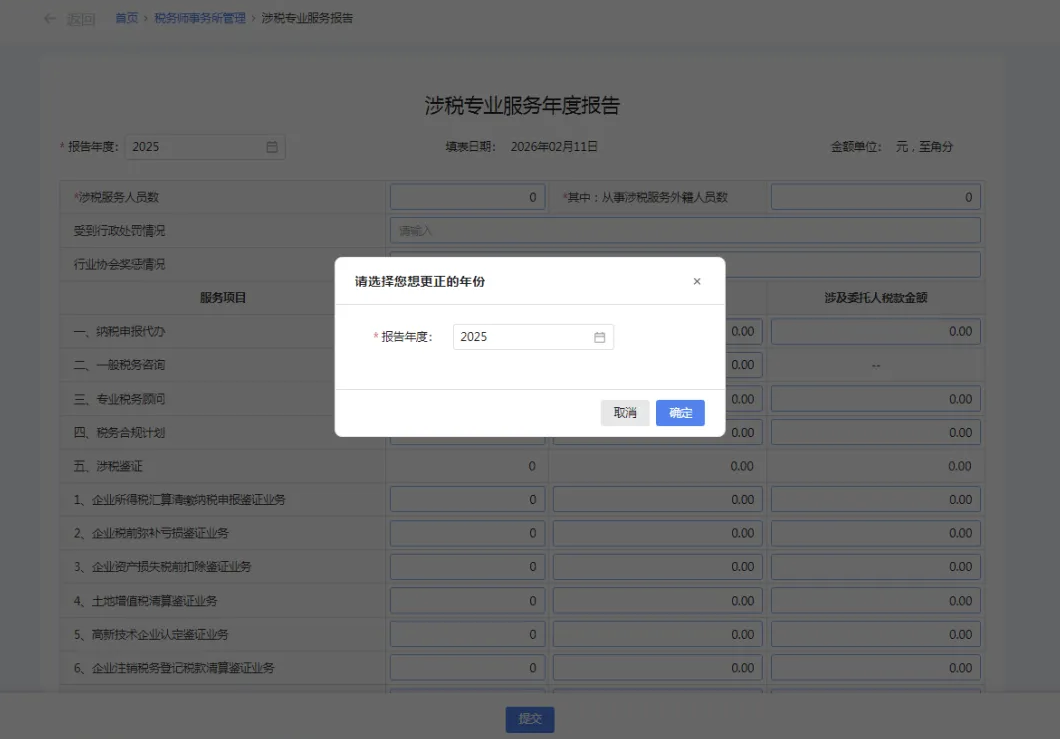Click the count field for 企业注销税务登记税款清算鉴证业务
This screenshot has height=739, width=1060.
467,667
